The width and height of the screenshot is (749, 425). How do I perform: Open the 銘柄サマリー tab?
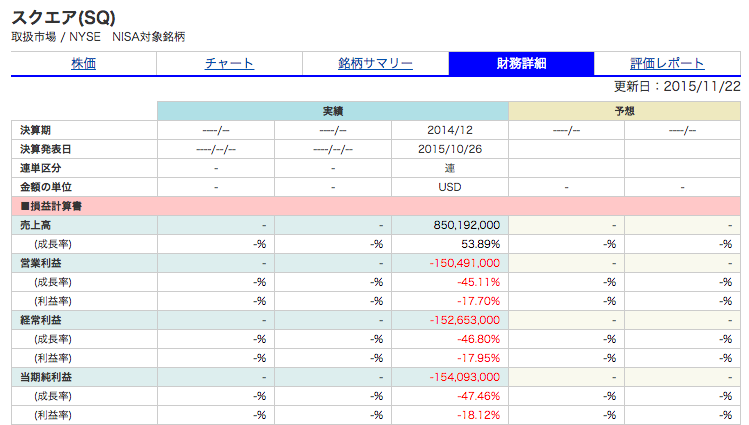click(x=375, y=64)
